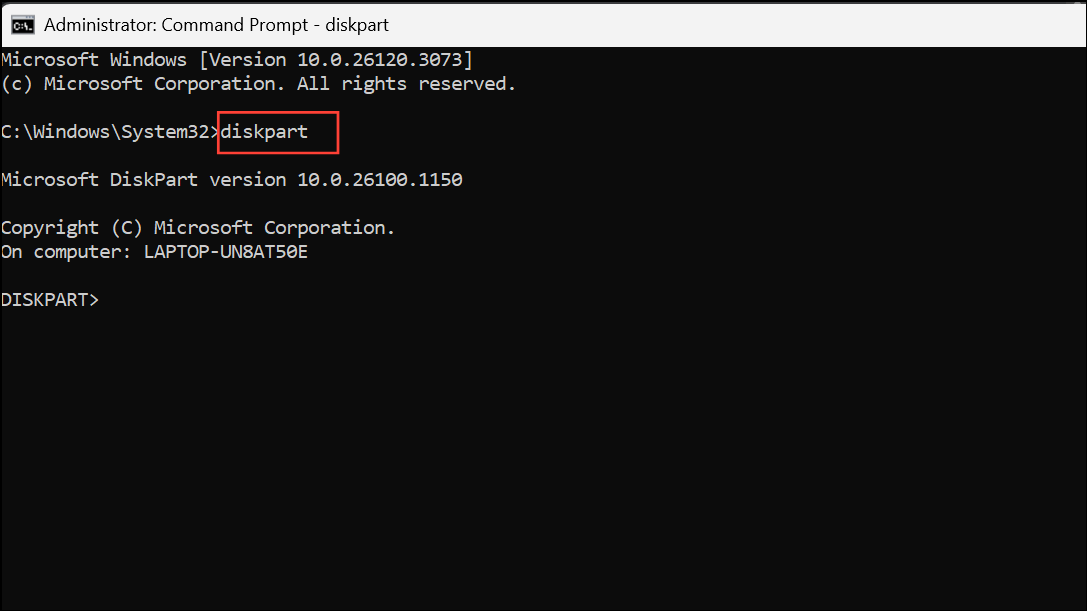Click the empty title bar area right of the title
This screenshot has width=1087, height=611.
click(x=735, y=25)
